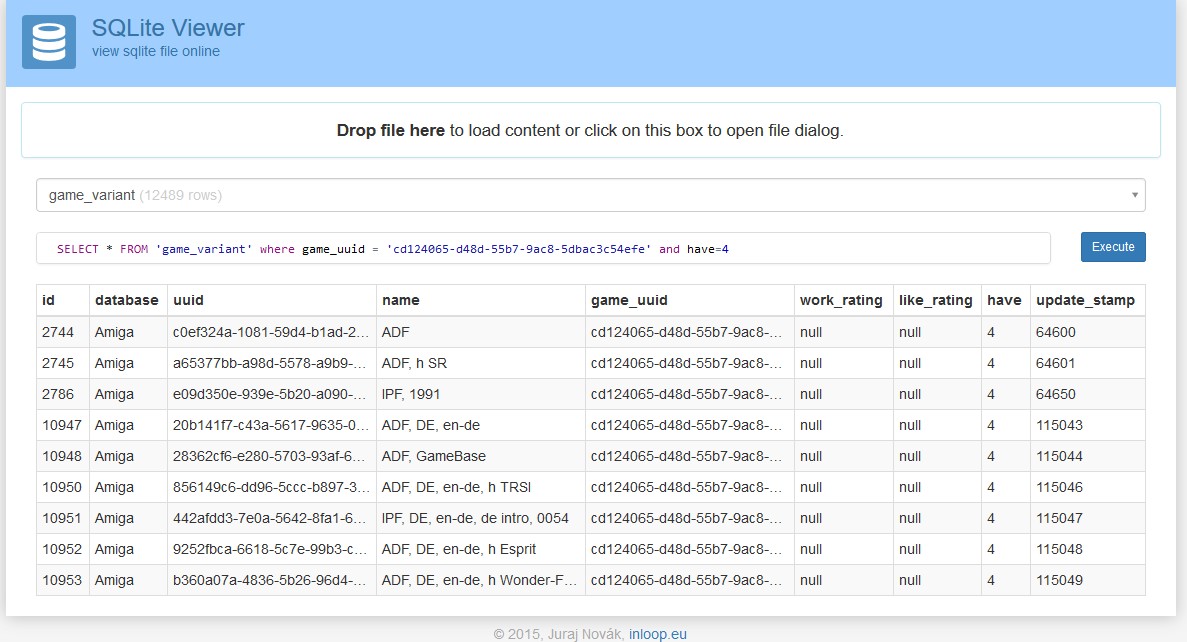This screenshot has height=642, width=1187.
Task: Open the game_variant table dropdown
Action: (x=590, y=195)
